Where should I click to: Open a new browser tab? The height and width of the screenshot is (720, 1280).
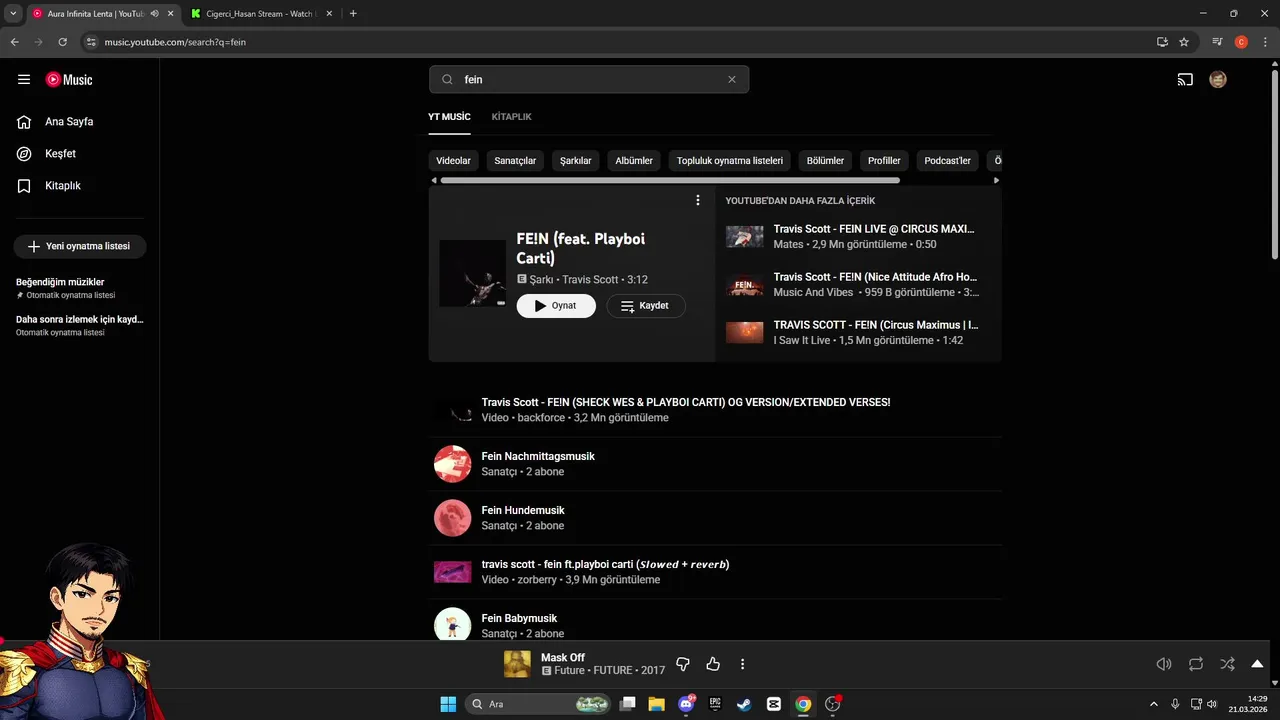tap(353, 14)
